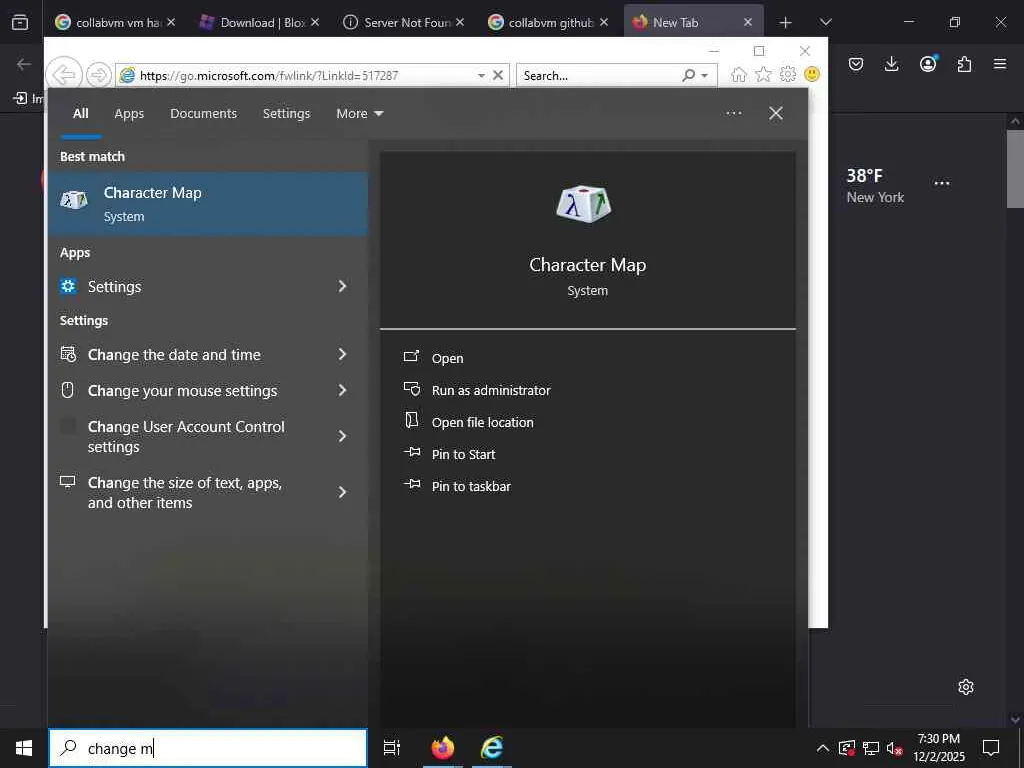Pin Character Map to taskbar
1024x768 pixels.
457,486
